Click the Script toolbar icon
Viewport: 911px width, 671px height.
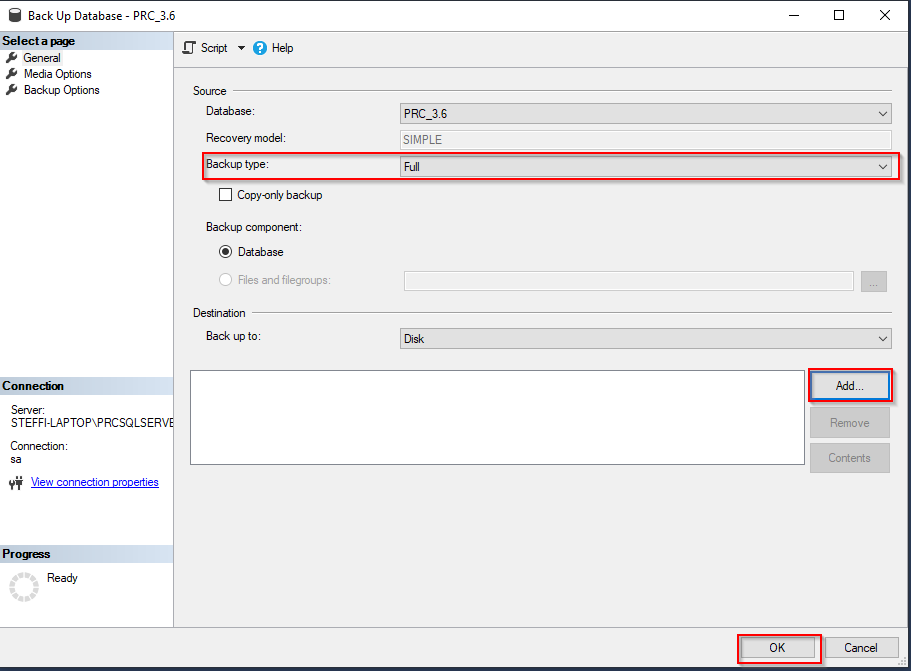[190, 48]
